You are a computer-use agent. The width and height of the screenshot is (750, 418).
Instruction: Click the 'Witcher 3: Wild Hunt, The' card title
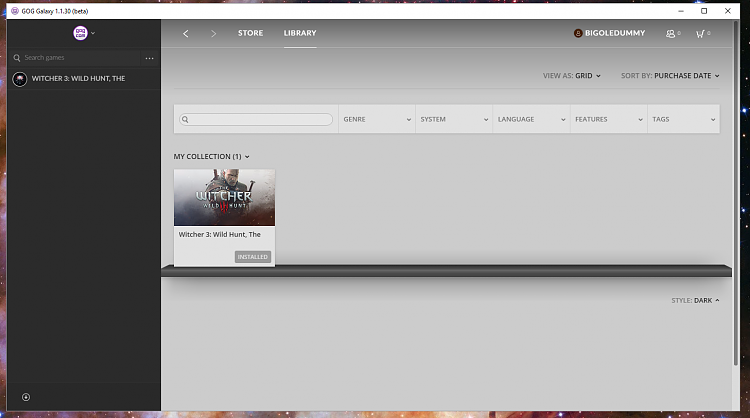220,234
